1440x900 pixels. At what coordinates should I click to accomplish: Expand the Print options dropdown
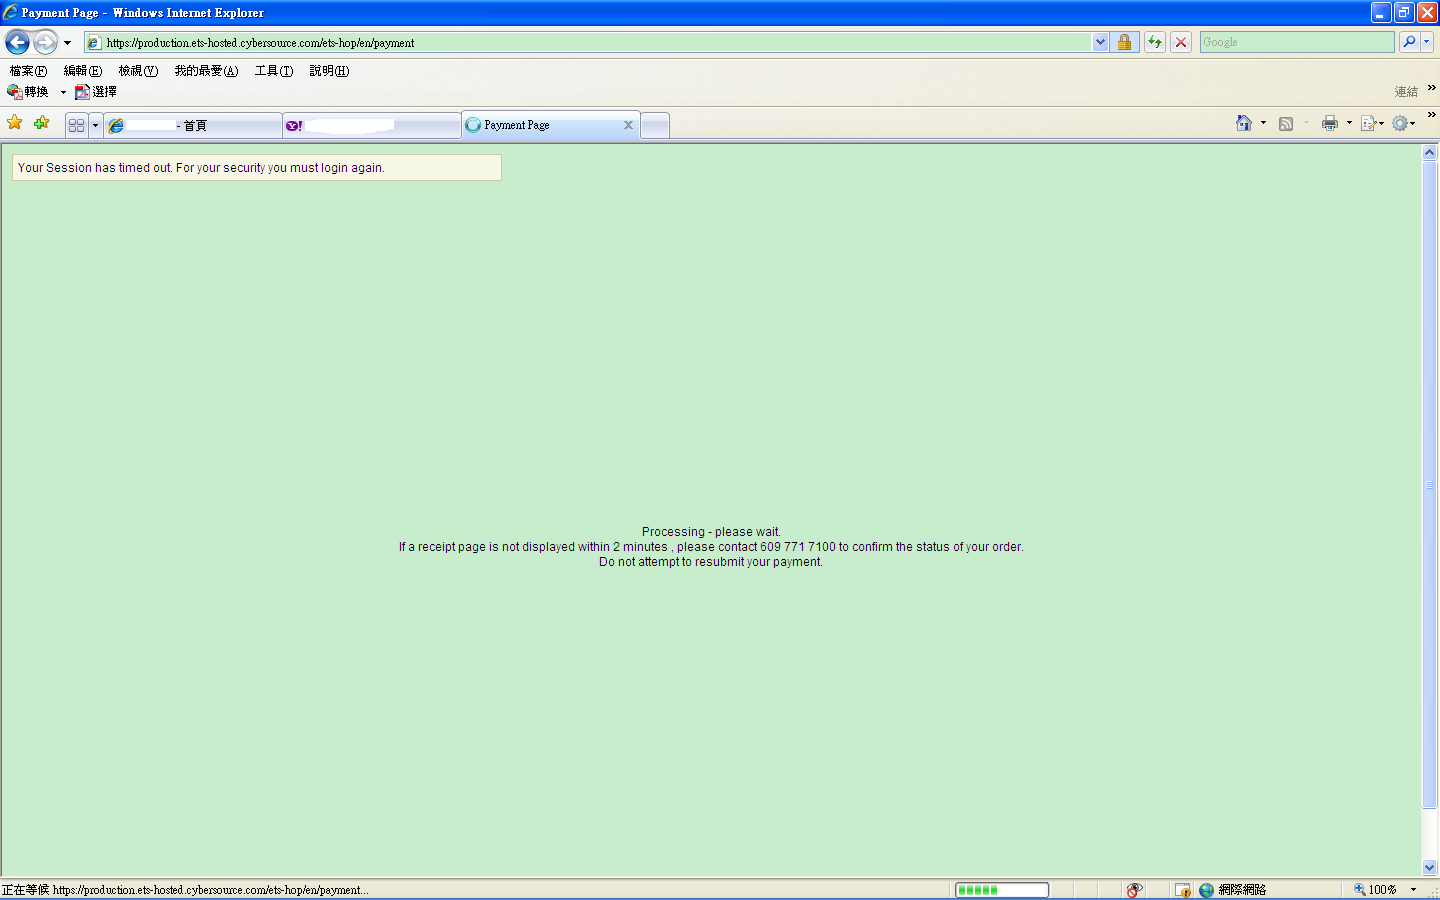1349,123
